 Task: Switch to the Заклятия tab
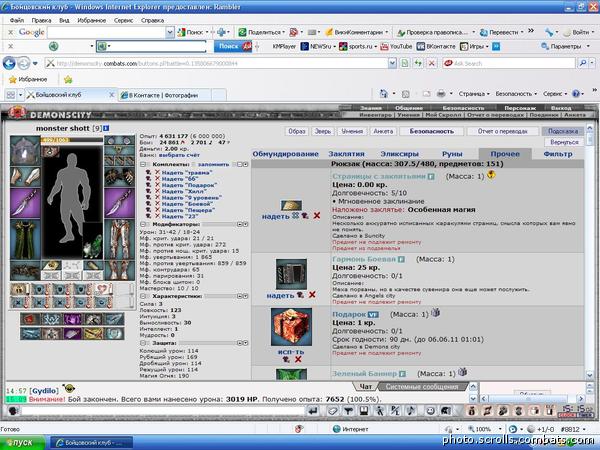[x=346, y=154]
